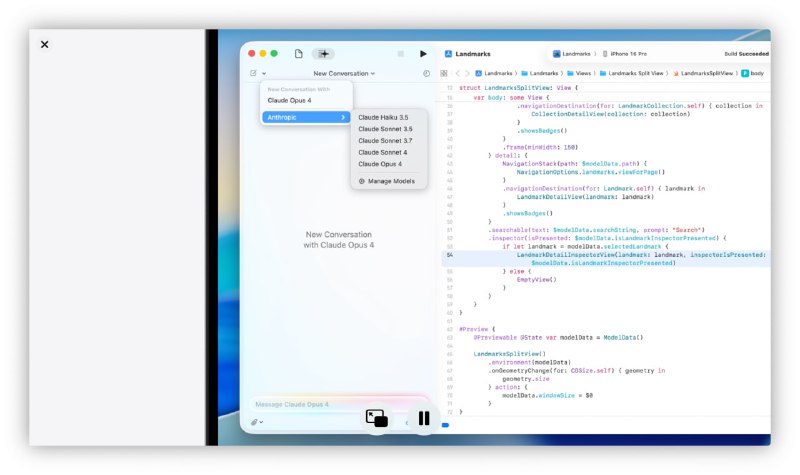Viewport: 800px width, 475px height.
Task: Click line number 54 in the gutter
Action: pyautogui.click(x=449, y=255)
